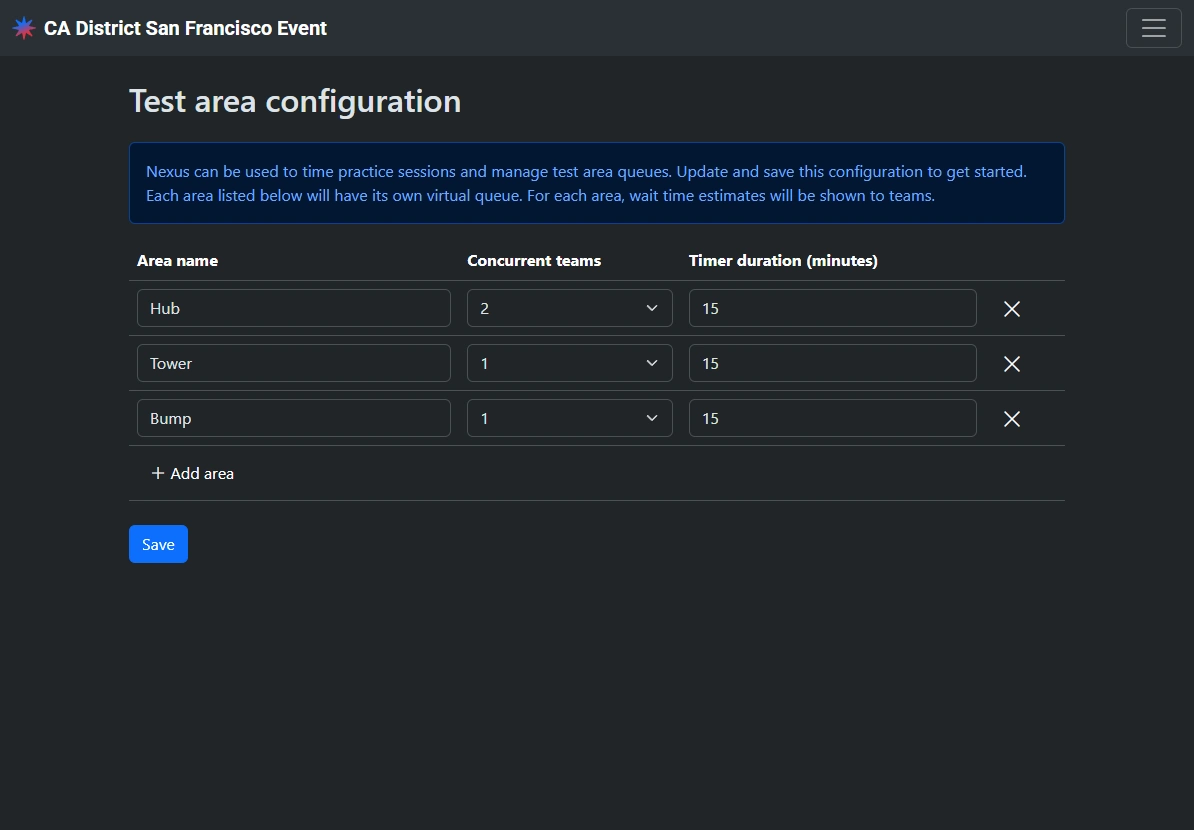Click Hub timer duration field
Image resolution: width=1194 pixels, height=830 pixels.
point(832,308)
